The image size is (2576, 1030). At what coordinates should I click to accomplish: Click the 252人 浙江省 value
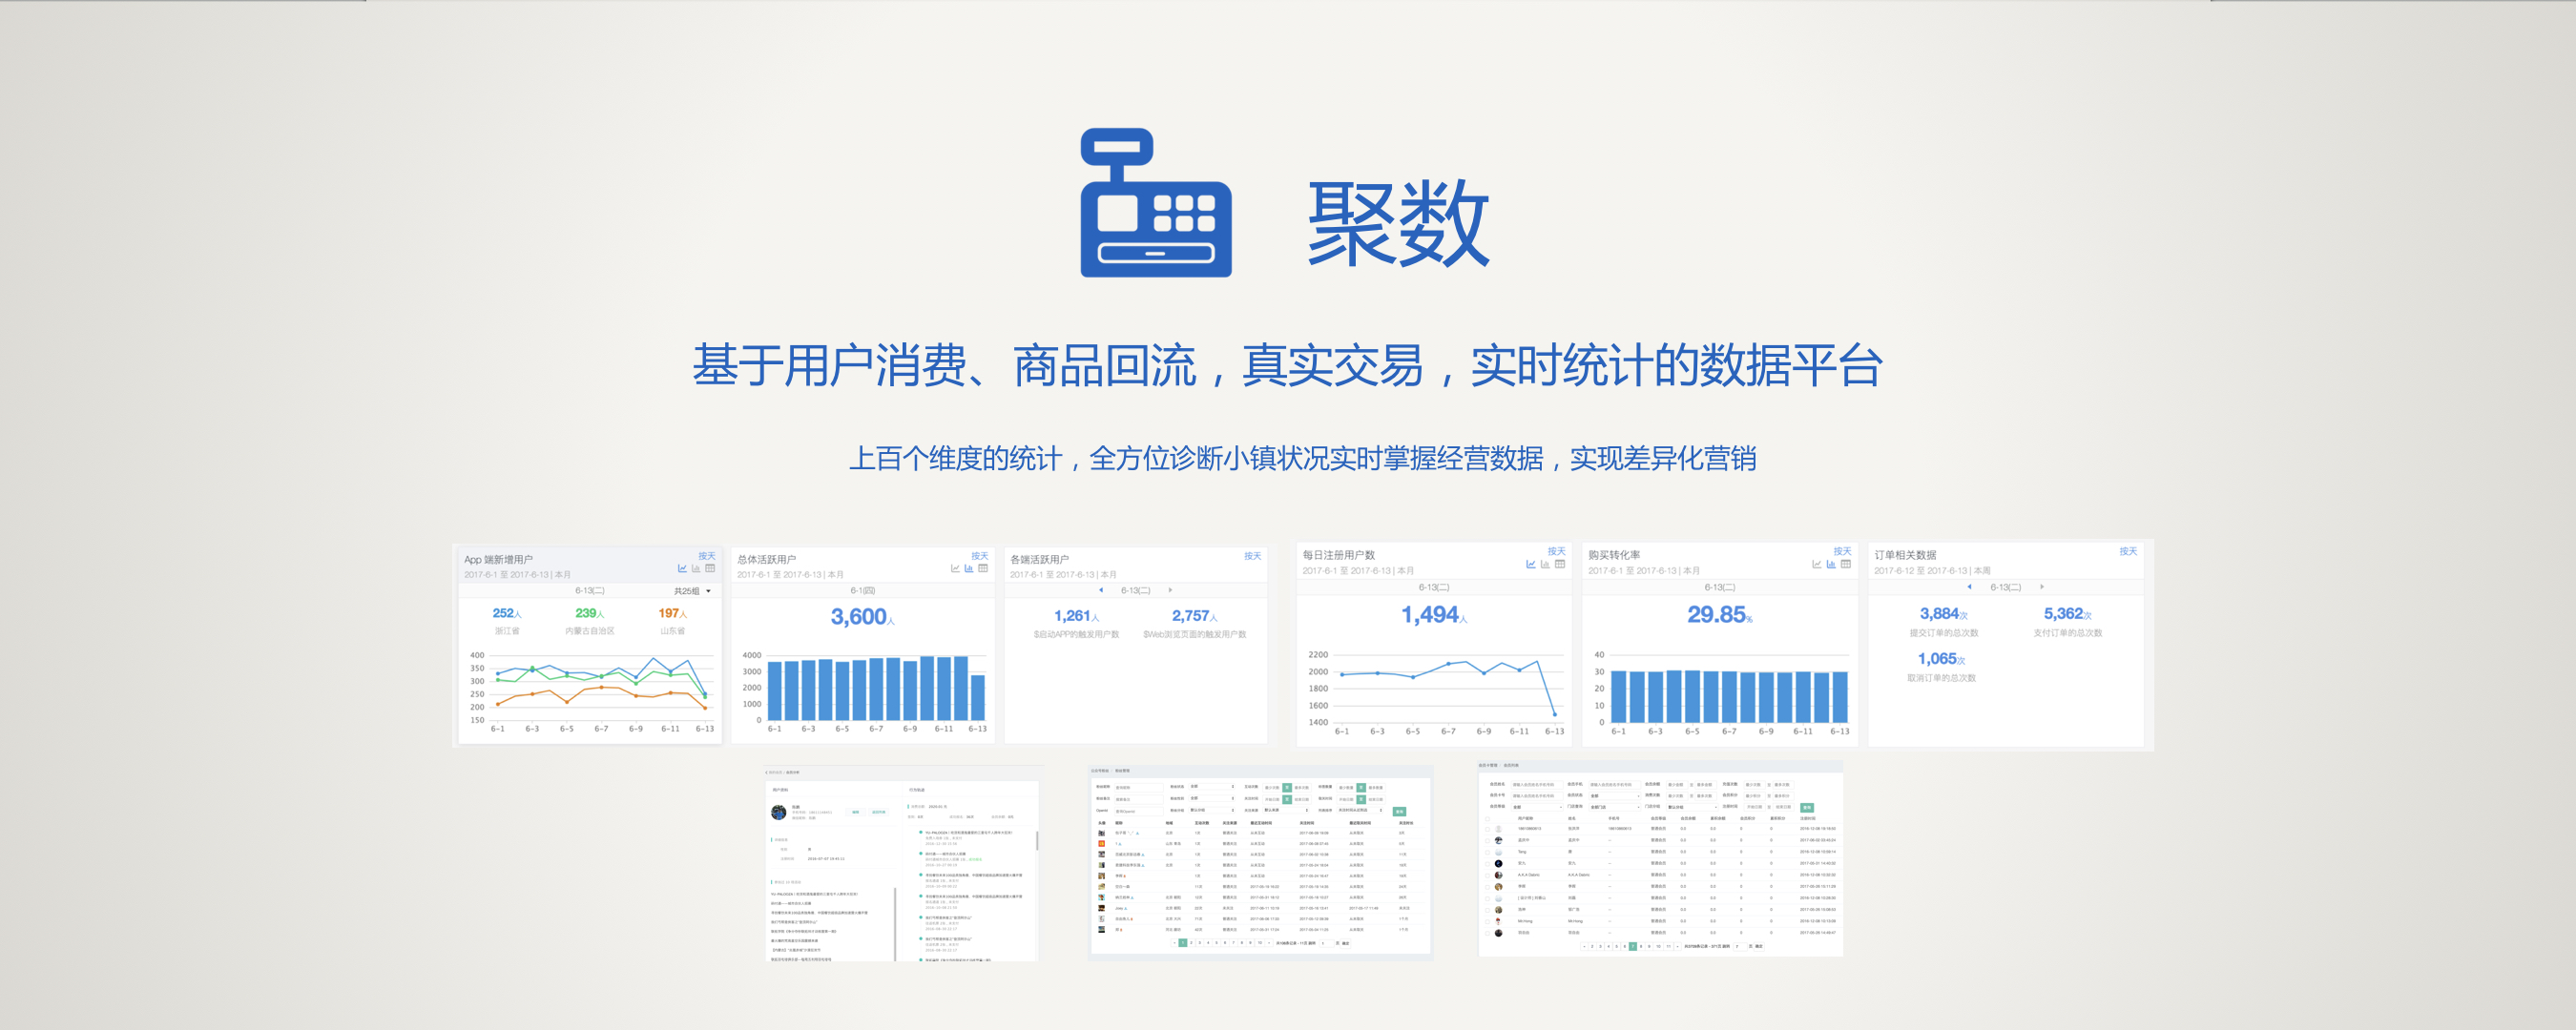(507, 613)
